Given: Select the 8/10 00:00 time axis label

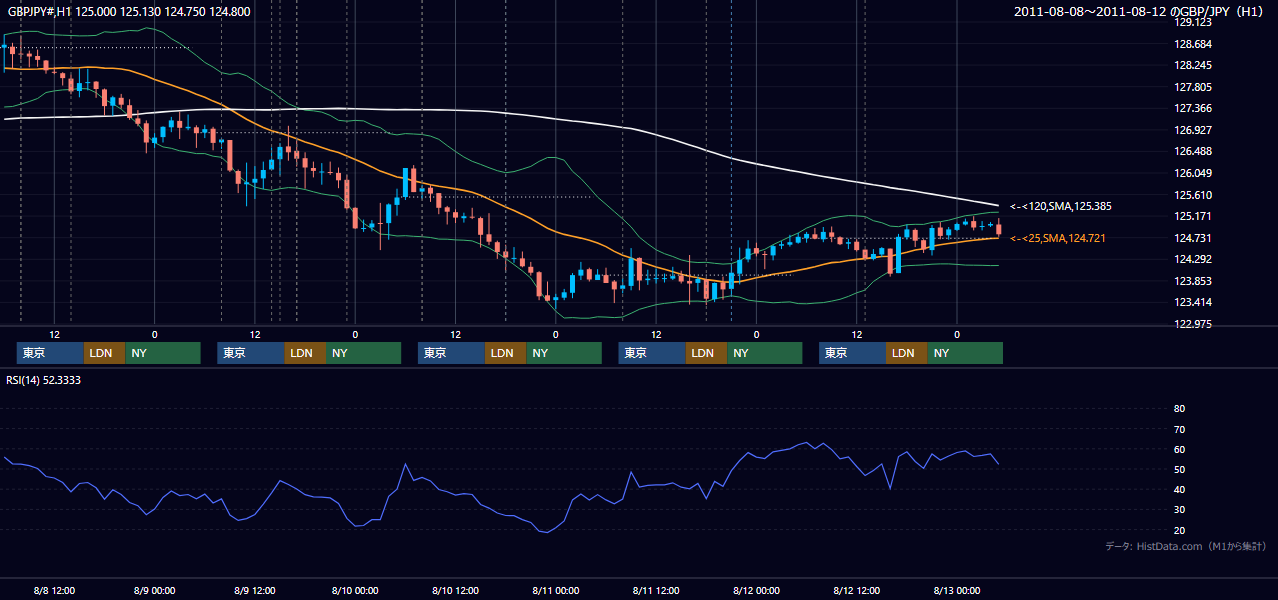Looking at the screenshot, I should tap(355, 590).
